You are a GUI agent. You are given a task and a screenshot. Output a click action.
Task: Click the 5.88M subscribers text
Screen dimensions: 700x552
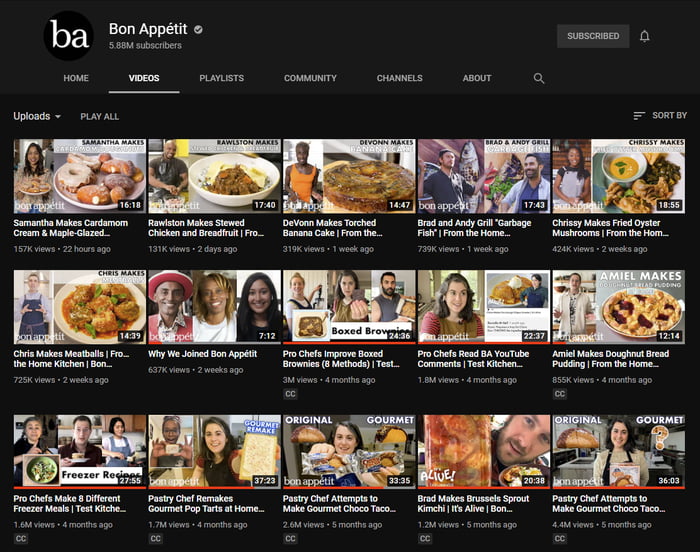(145, 46)
